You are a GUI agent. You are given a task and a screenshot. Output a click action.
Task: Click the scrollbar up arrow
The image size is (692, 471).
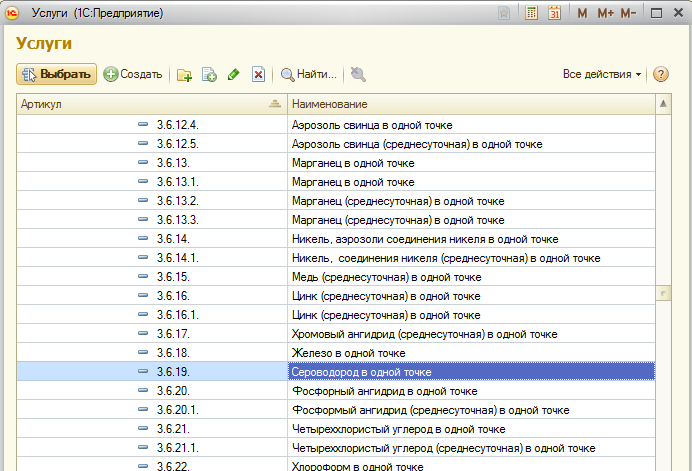pyautogui.click(x=662, y=104)
